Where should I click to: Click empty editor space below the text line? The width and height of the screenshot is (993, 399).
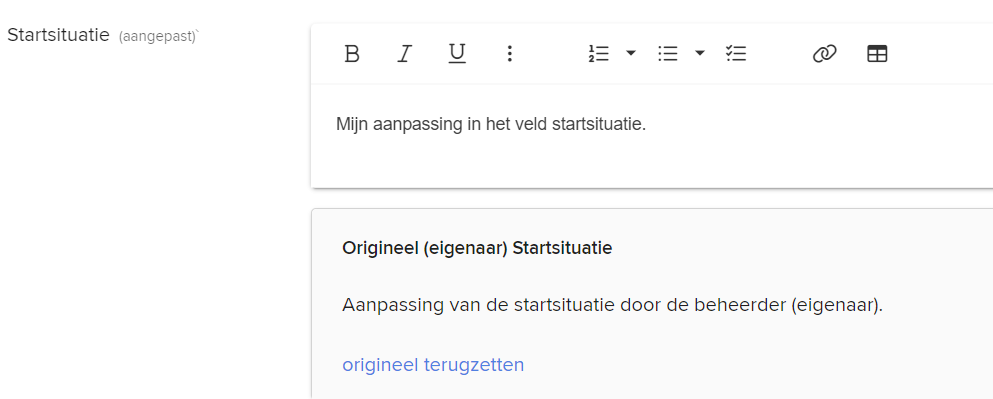click(x=652, y=162)
